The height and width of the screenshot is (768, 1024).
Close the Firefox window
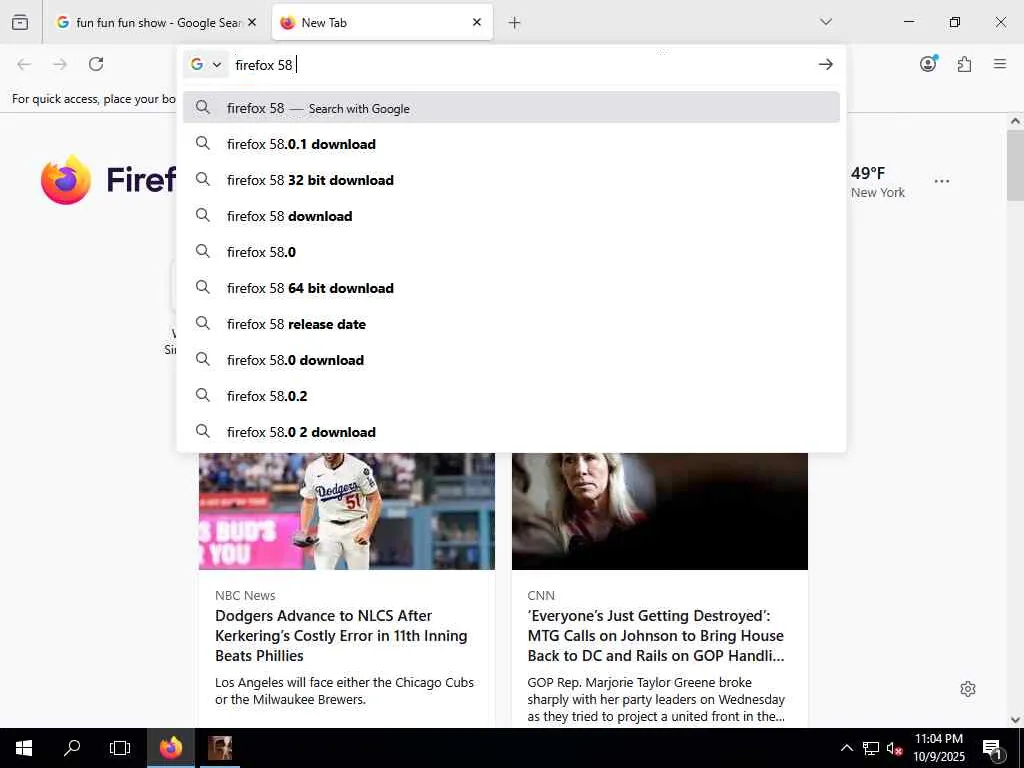coord(1000,22)
